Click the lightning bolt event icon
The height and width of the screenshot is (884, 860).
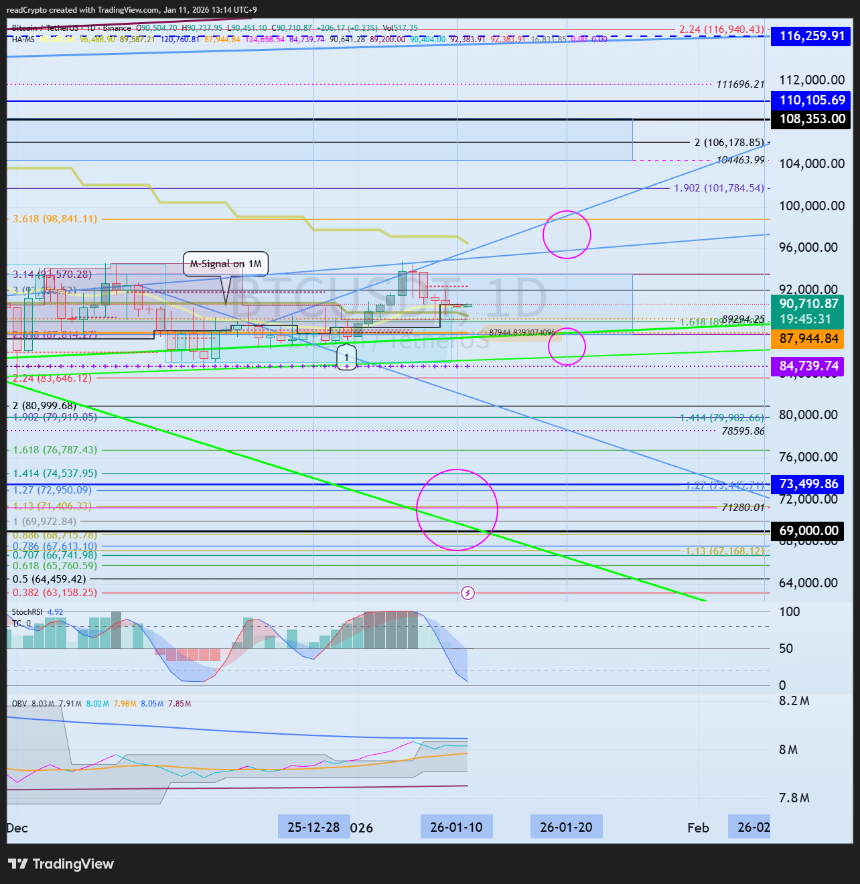[468, 593]
